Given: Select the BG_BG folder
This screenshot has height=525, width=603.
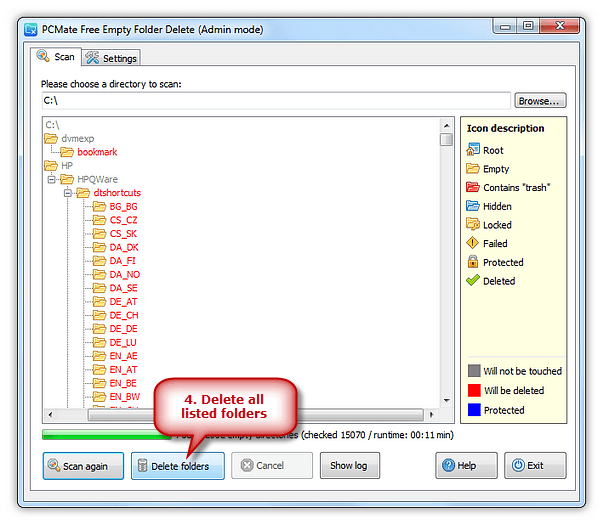Looking at the screenshot, I should [x=123, y=207].
